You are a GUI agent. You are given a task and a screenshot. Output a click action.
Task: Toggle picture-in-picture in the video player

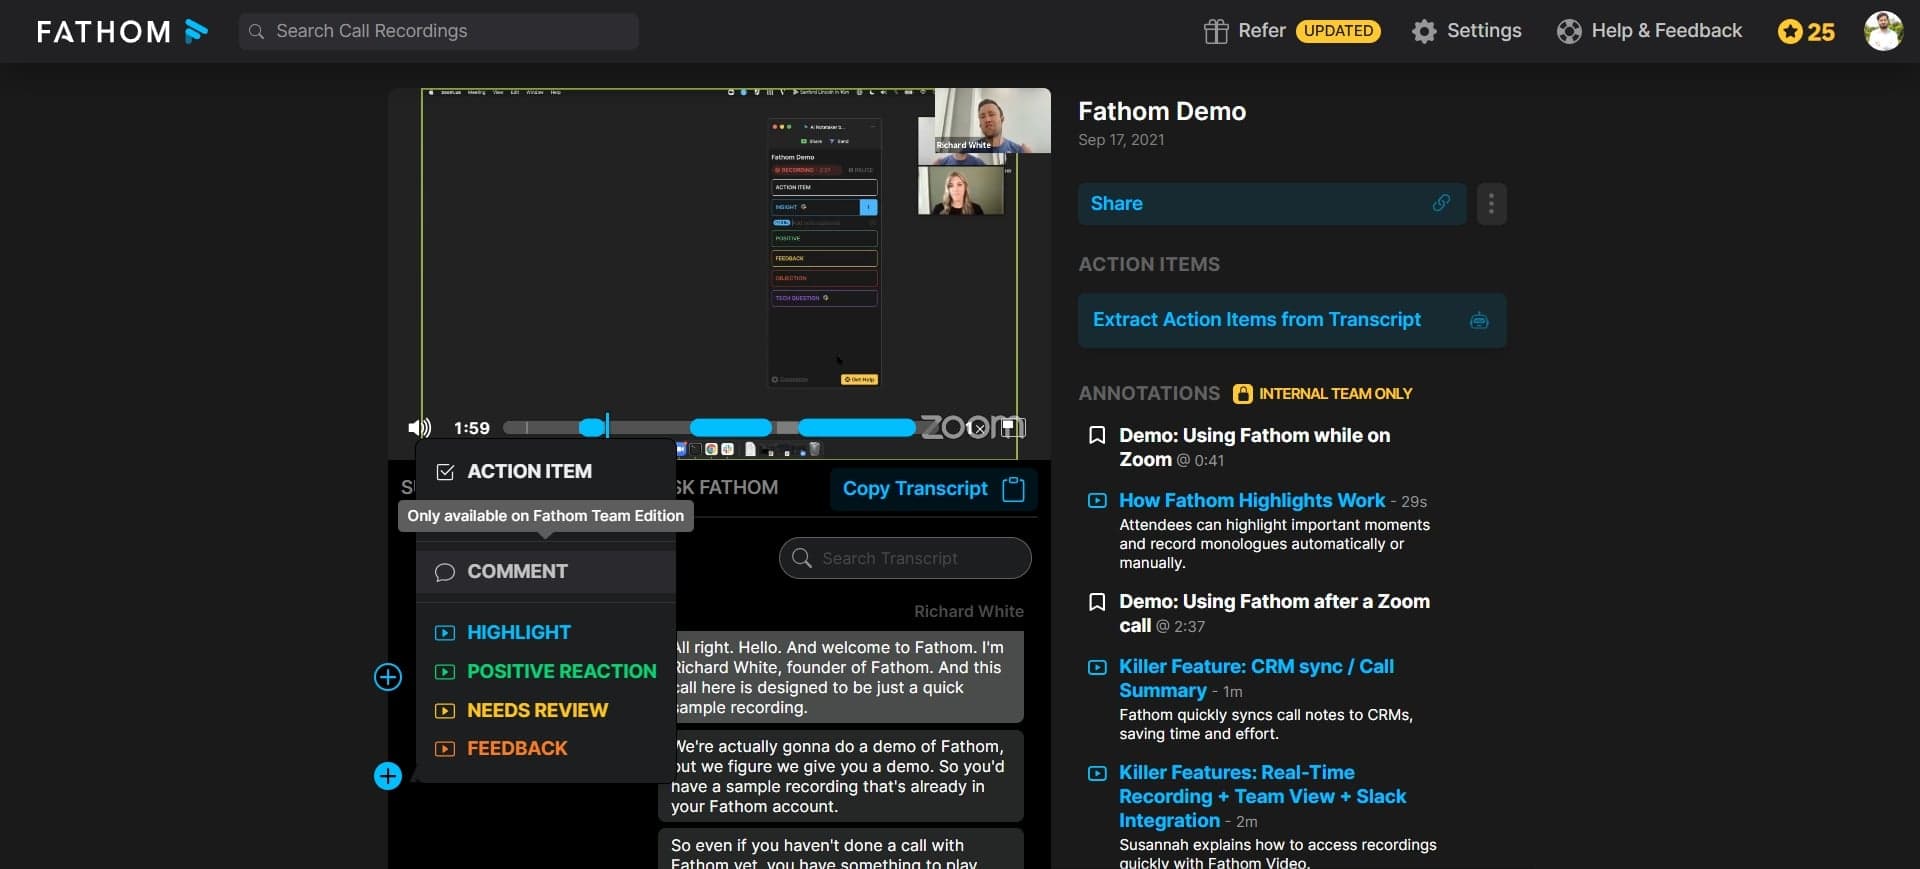1012,428
